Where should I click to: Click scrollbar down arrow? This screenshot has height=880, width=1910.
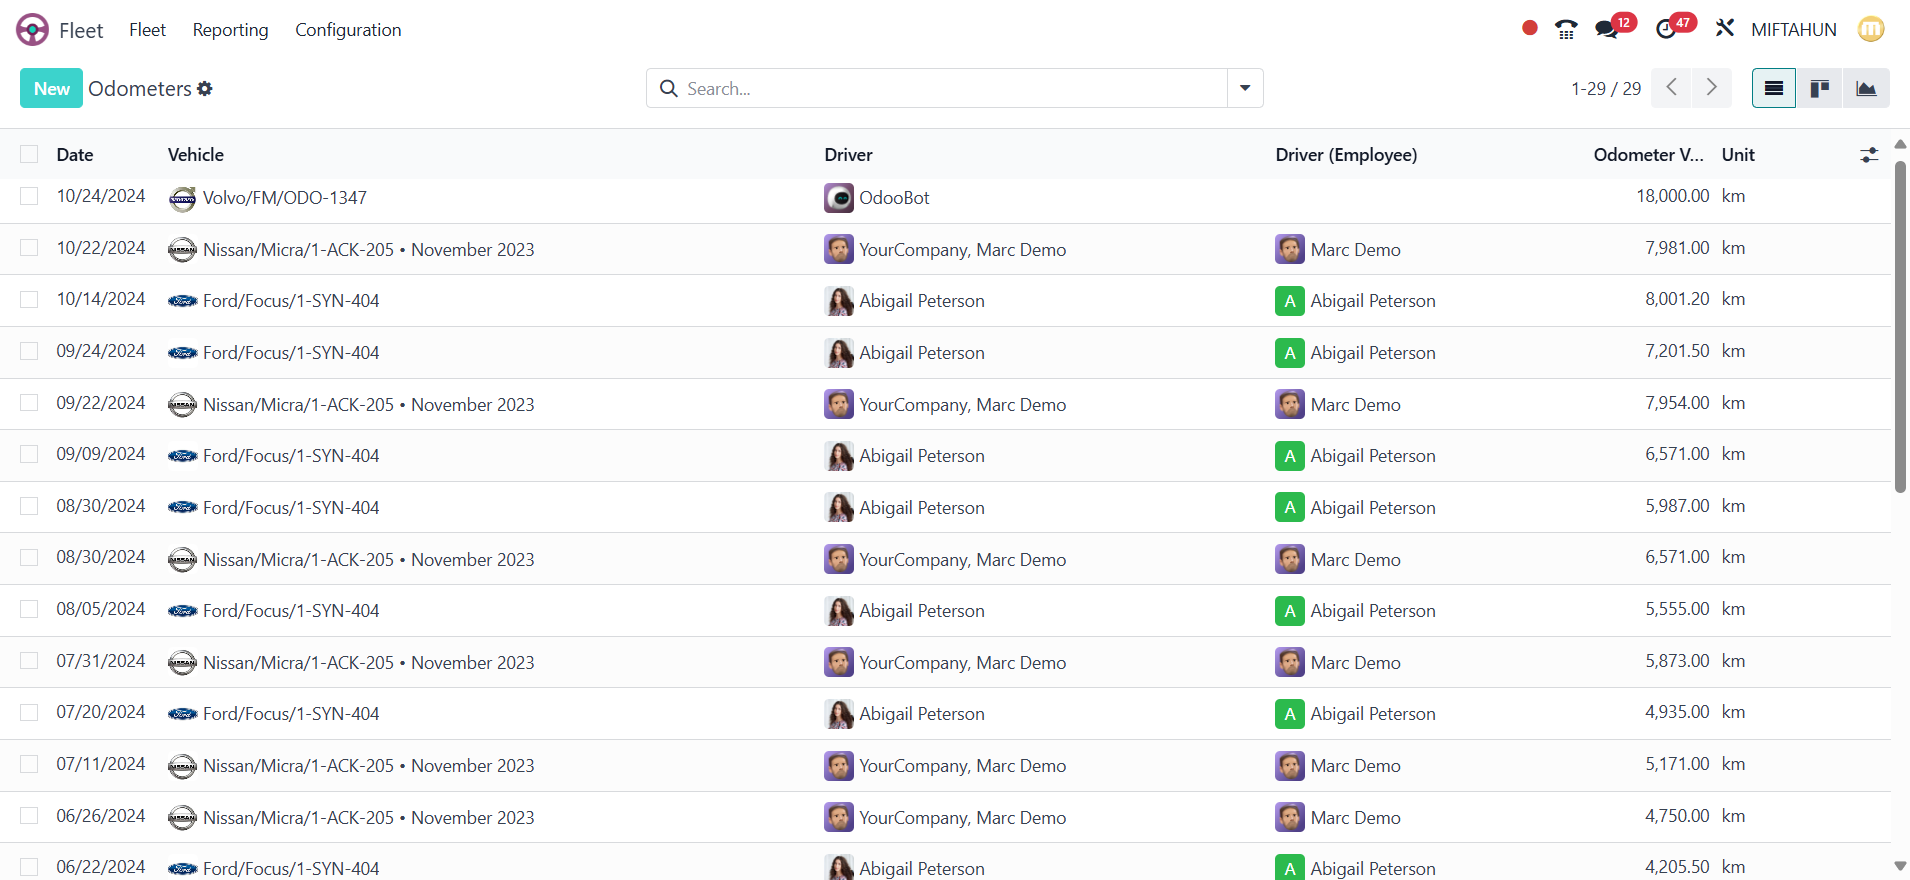(x=1900, y=866)
